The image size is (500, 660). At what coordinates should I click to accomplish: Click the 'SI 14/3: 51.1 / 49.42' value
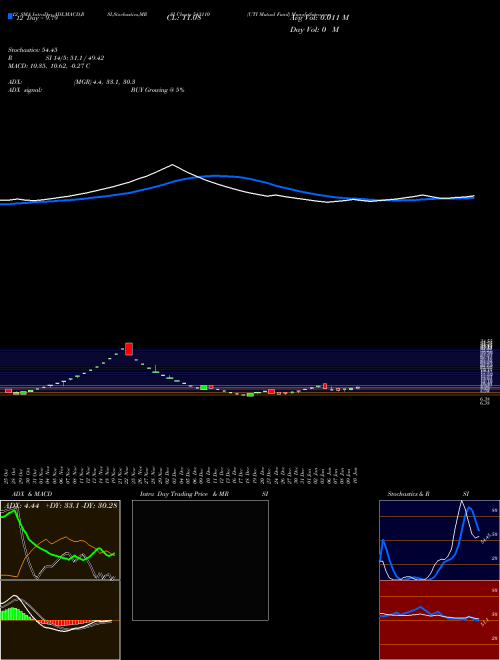click(x=75, y=58)
